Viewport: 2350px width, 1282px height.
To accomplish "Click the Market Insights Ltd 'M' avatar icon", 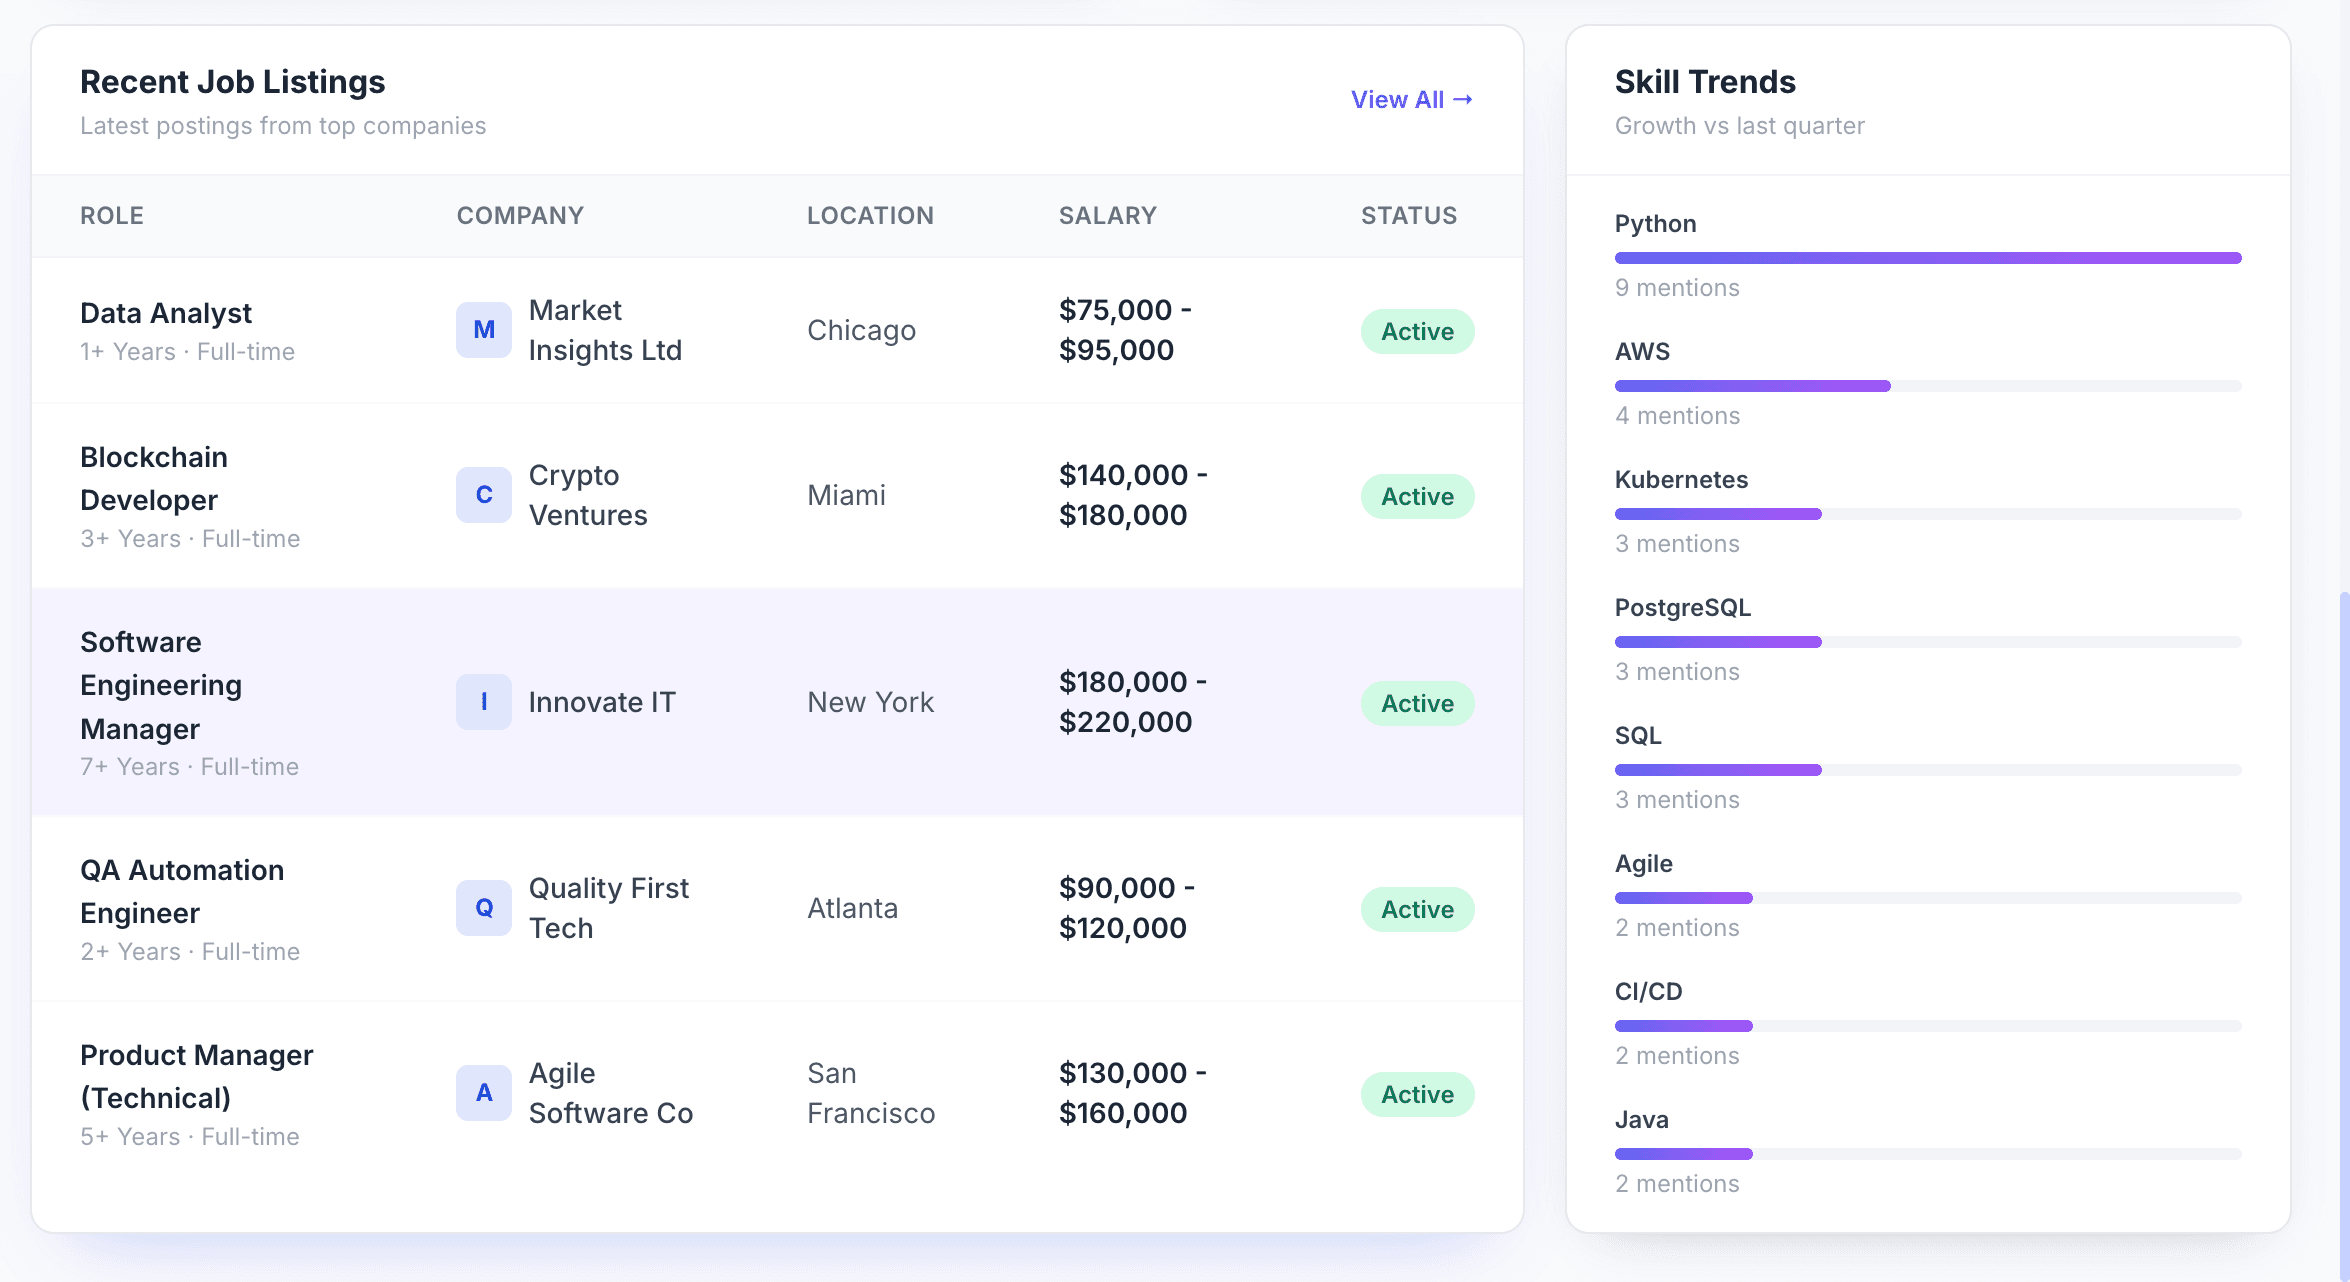I will point(484,330).
